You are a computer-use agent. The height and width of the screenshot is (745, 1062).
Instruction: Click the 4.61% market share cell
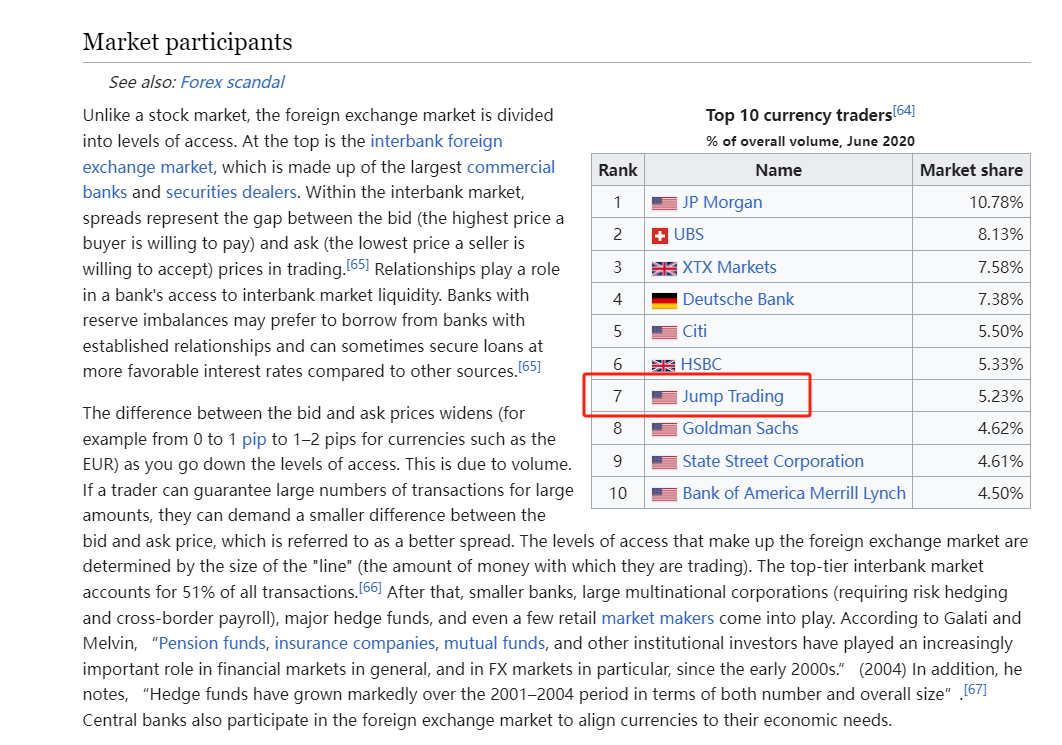click(971, 461)
